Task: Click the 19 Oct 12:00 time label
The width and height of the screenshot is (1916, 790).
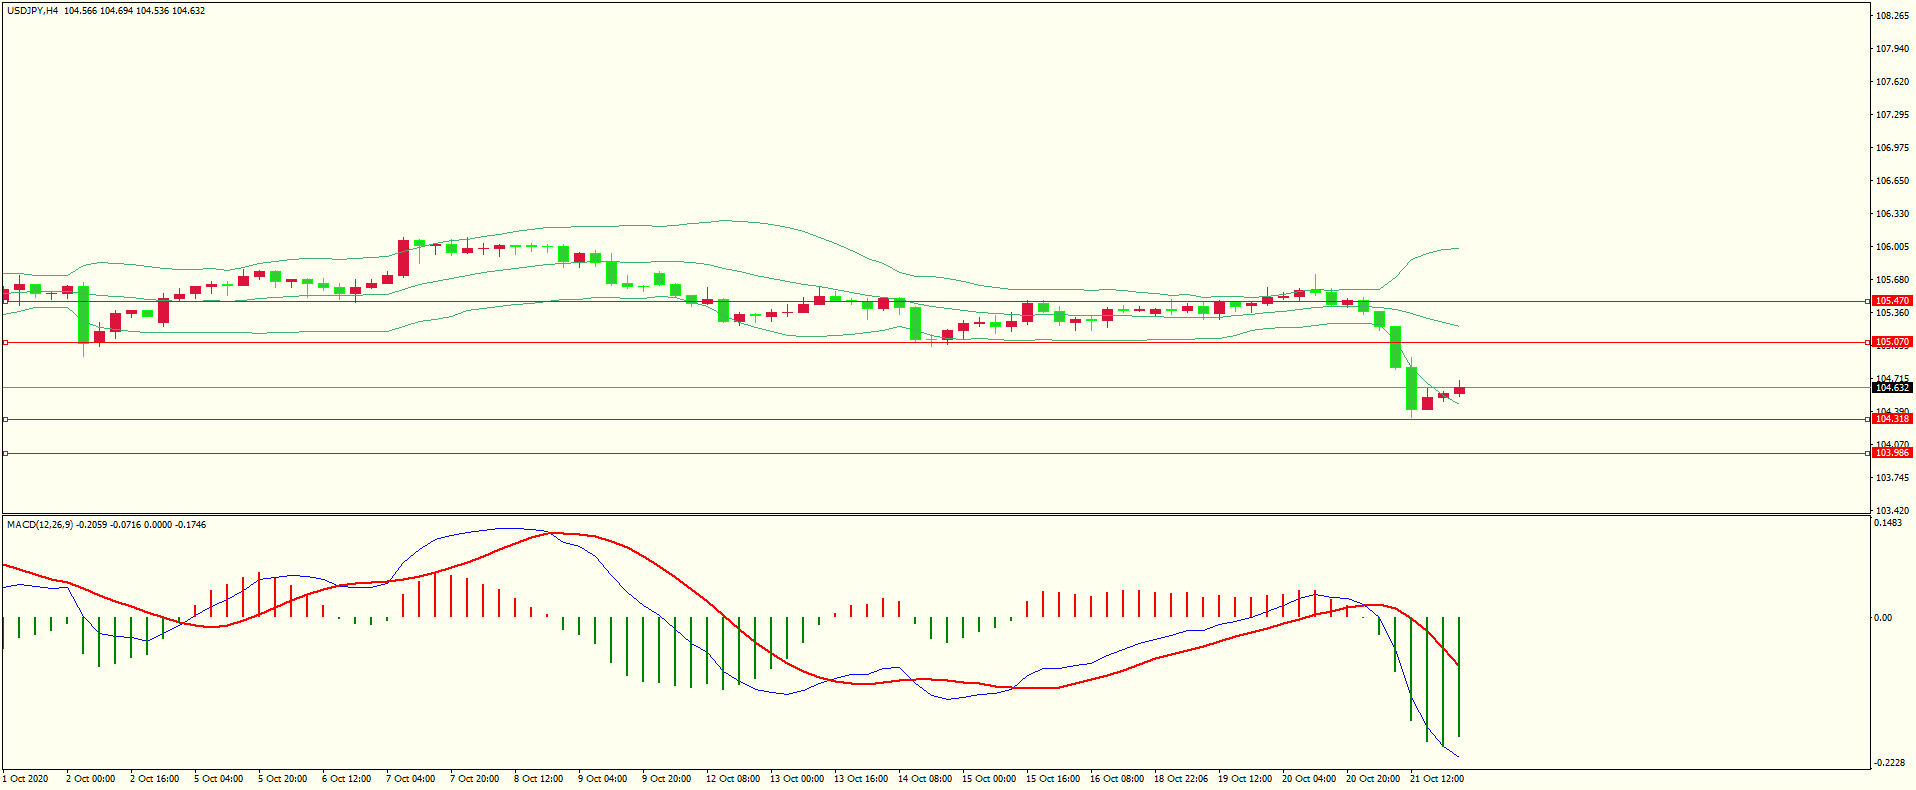Action: 1245,779
